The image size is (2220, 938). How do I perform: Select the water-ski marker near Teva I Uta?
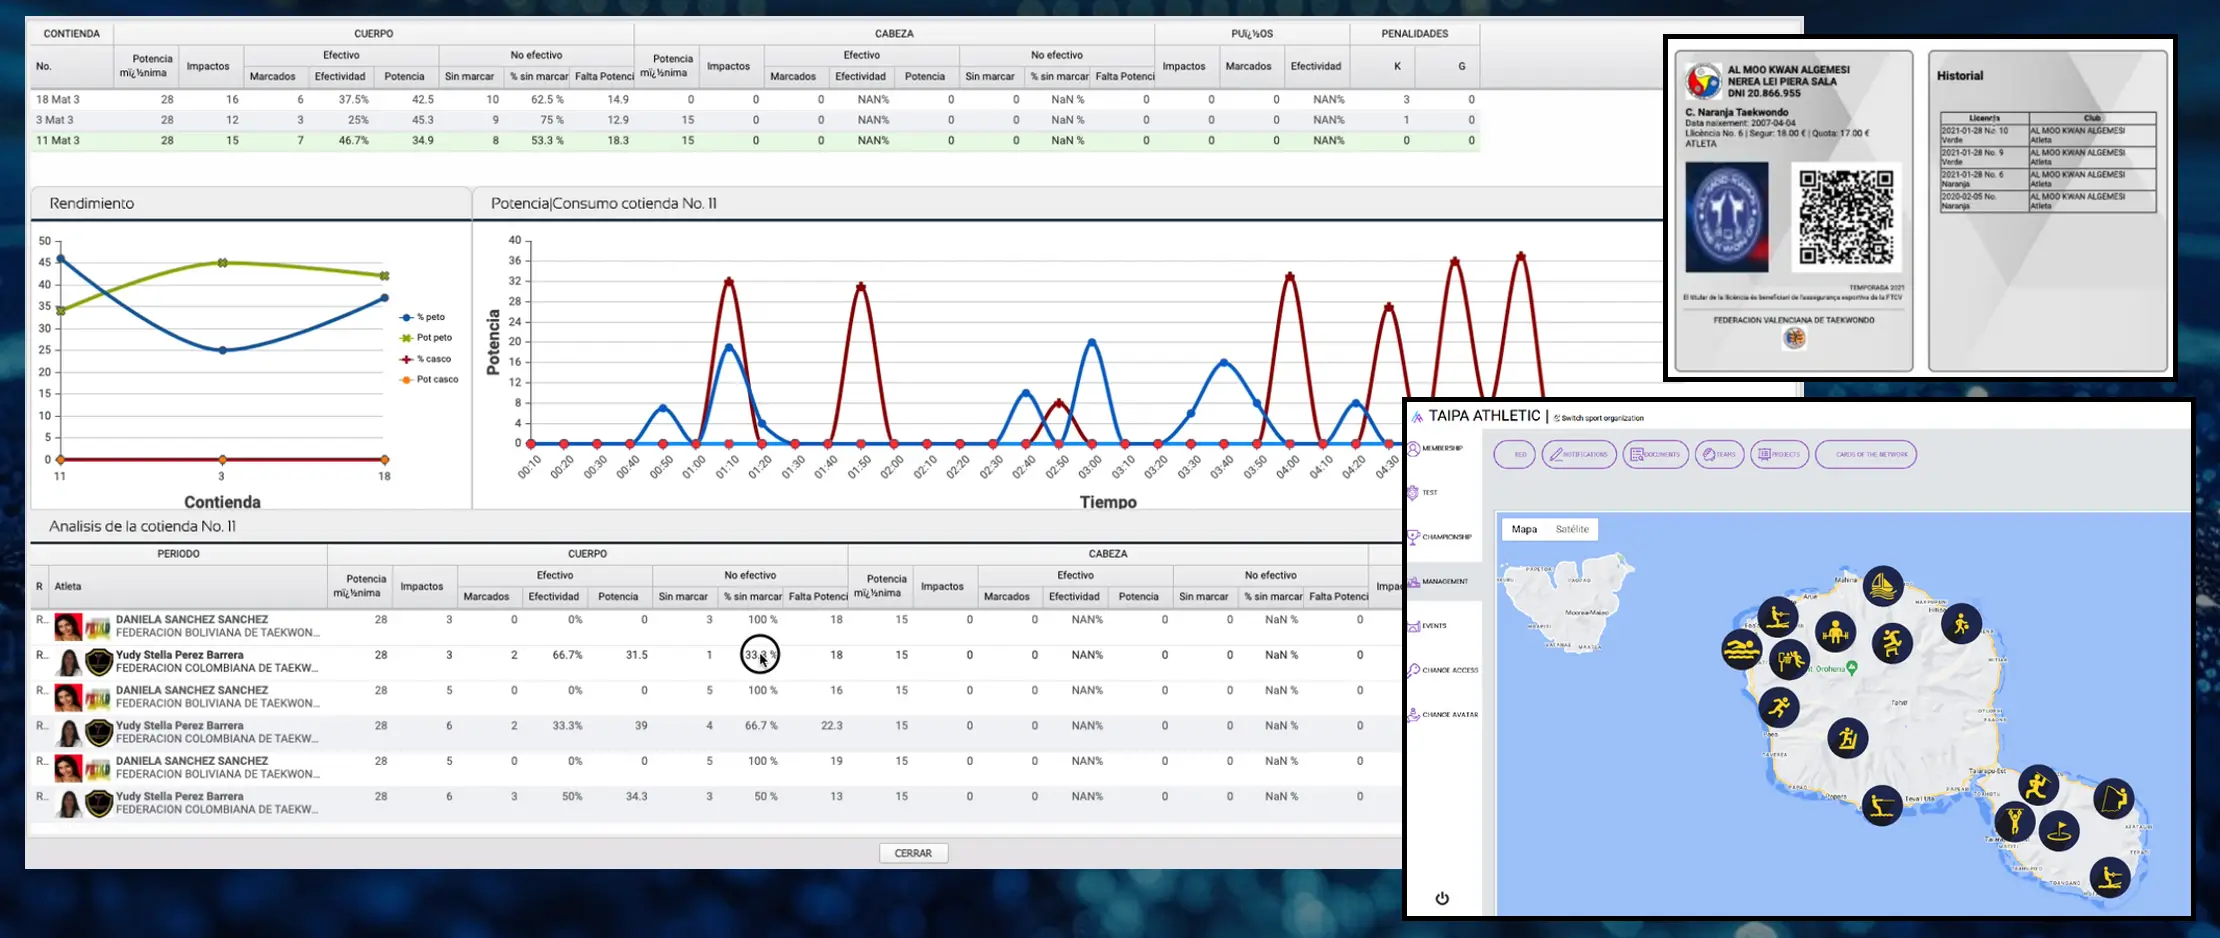[x=1882, y=805]
